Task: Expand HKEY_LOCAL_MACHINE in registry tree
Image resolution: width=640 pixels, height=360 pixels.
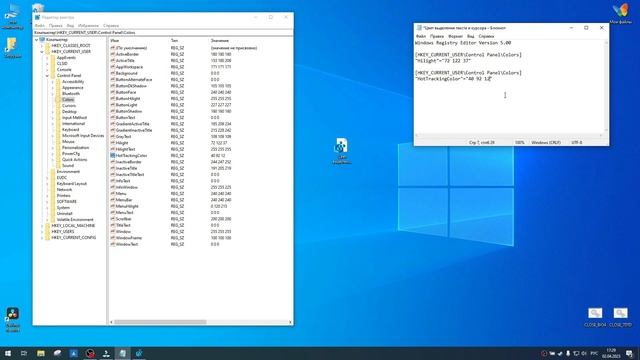Action: click(42, 225)
